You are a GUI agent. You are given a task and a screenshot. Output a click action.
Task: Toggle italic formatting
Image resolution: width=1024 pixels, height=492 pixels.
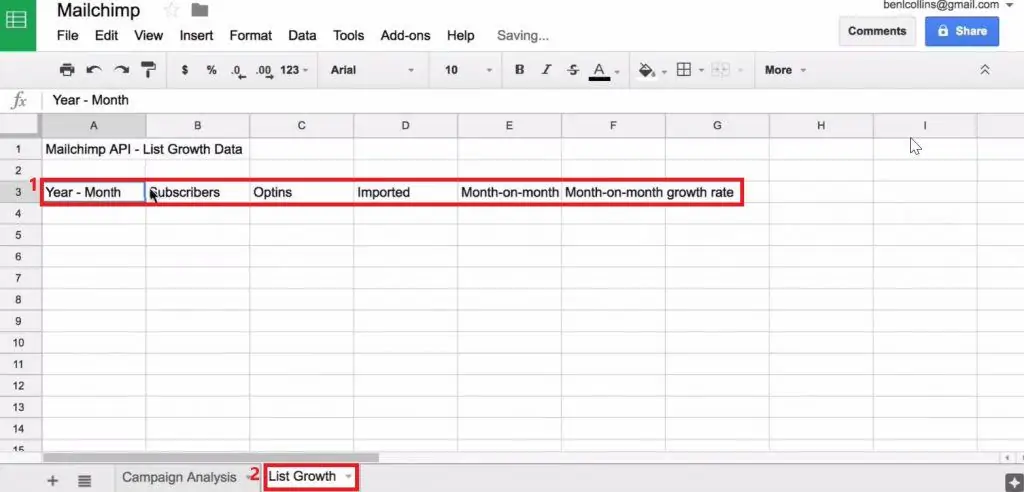click(546, 70)
